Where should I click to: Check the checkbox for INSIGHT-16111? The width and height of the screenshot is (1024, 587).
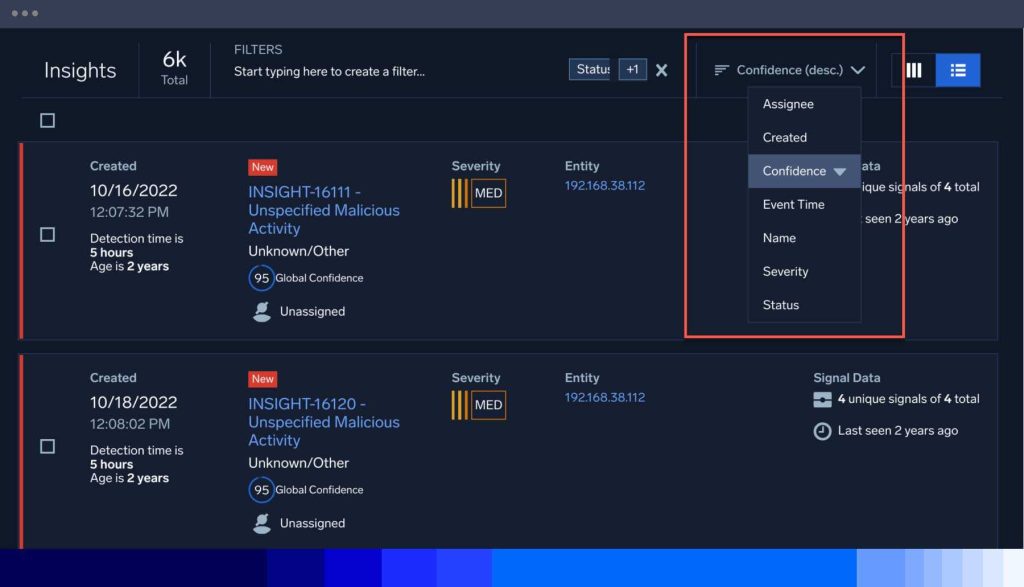pos(45,234)
